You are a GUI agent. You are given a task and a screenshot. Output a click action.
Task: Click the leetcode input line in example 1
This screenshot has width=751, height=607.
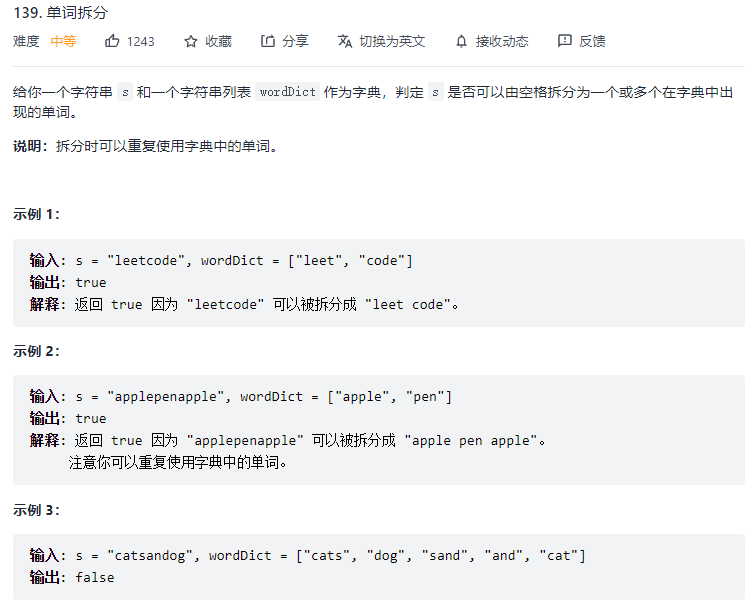click(221, 260)
